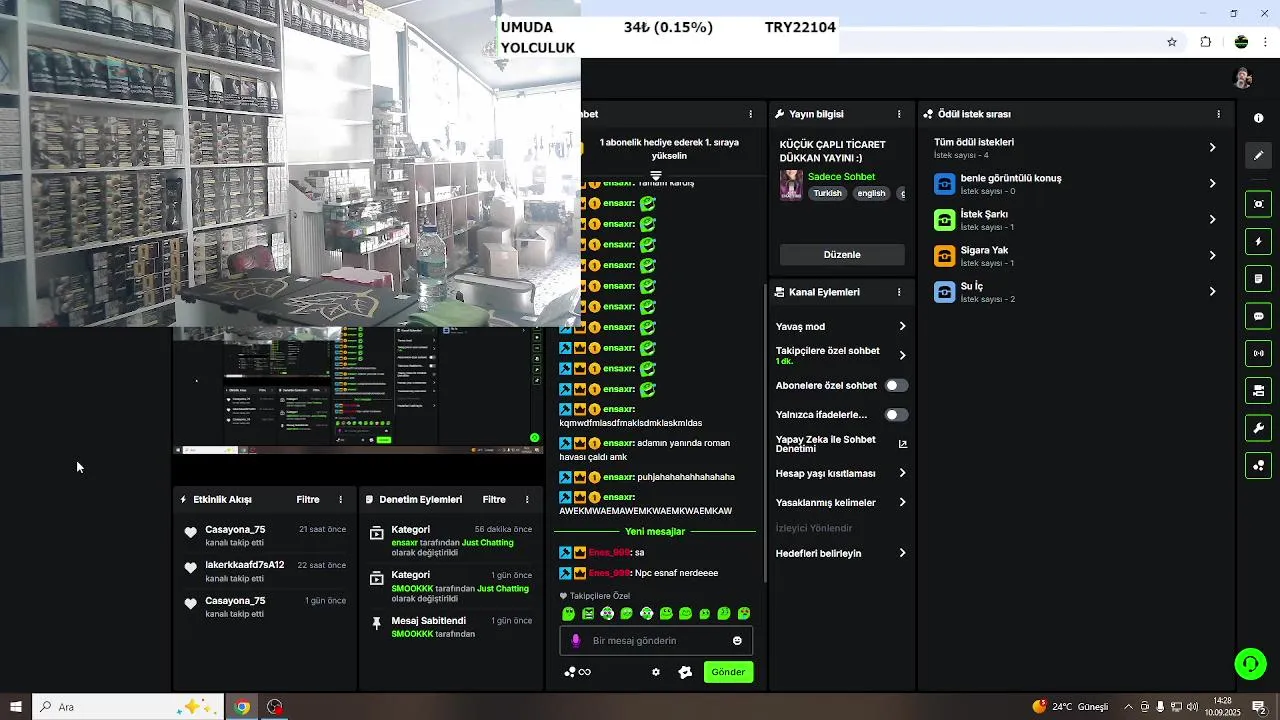Expand İstek Şarkı reward row
The image size is (1280, 720).
(1076, 220)
